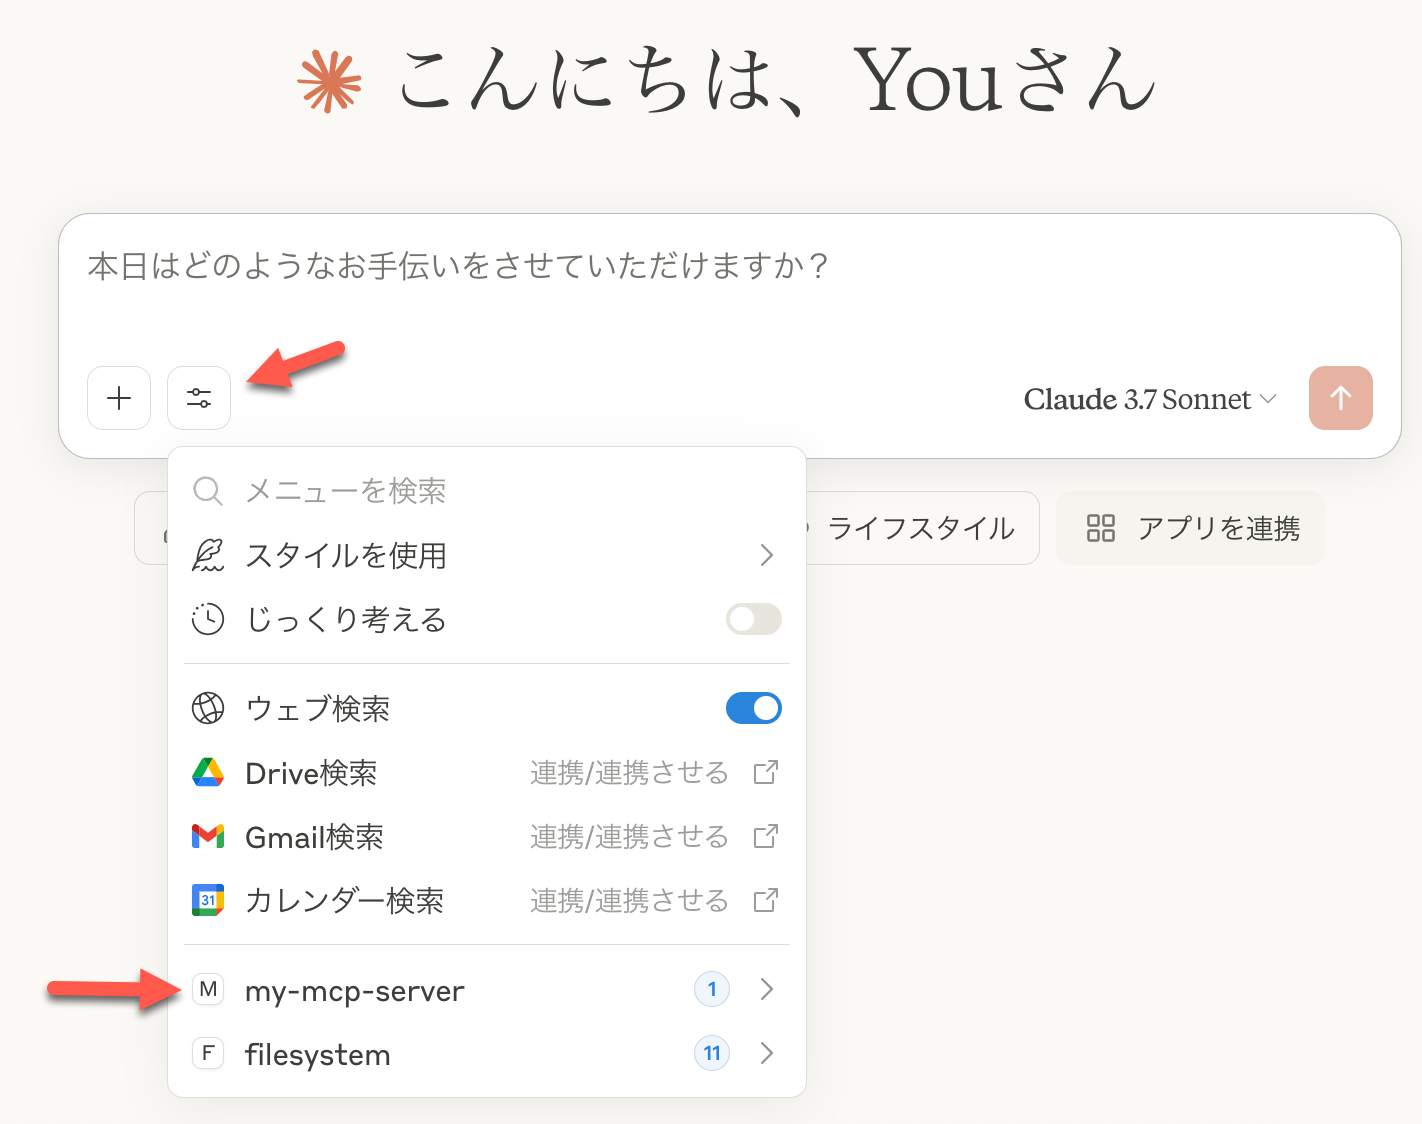Select the my-mcp-server menu entry
1422x1124 pixels.
pyautogui.click(x=487, y=990)
